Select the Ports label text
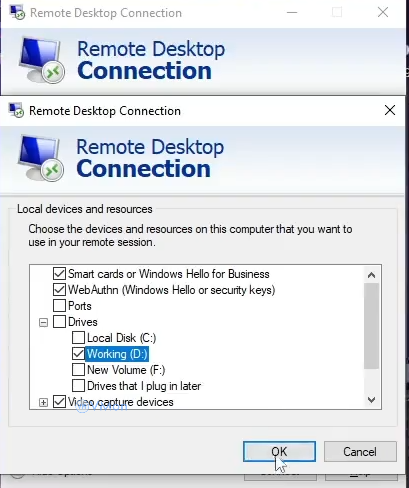This screenshot has width=409, height=488. (80, 306)
